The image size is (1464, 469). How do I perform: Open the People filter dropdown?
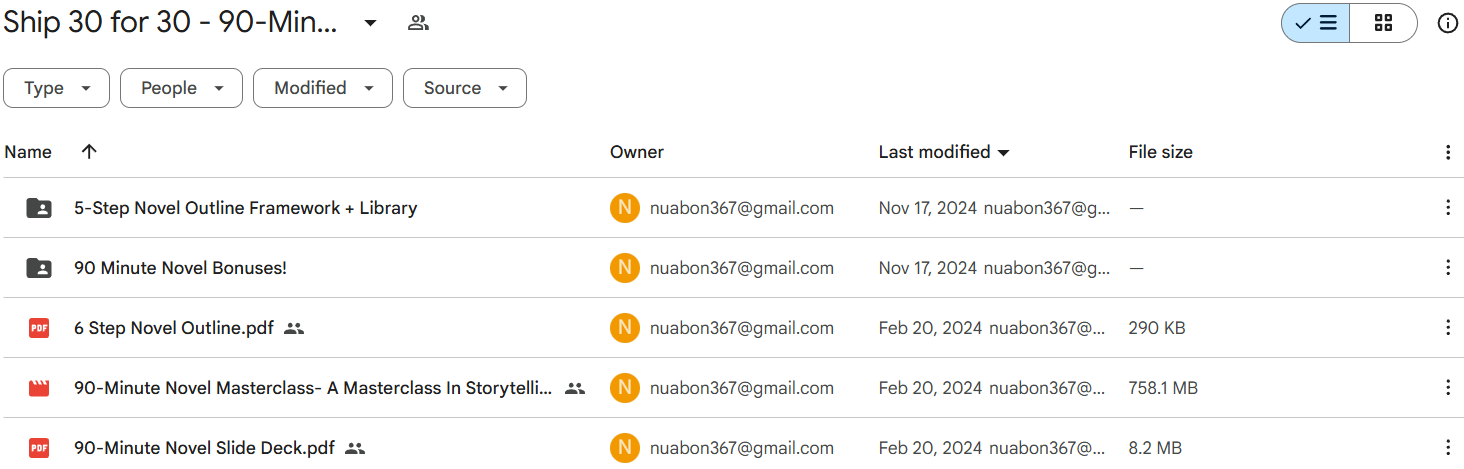pyautogui.click(x=181, y=88)
